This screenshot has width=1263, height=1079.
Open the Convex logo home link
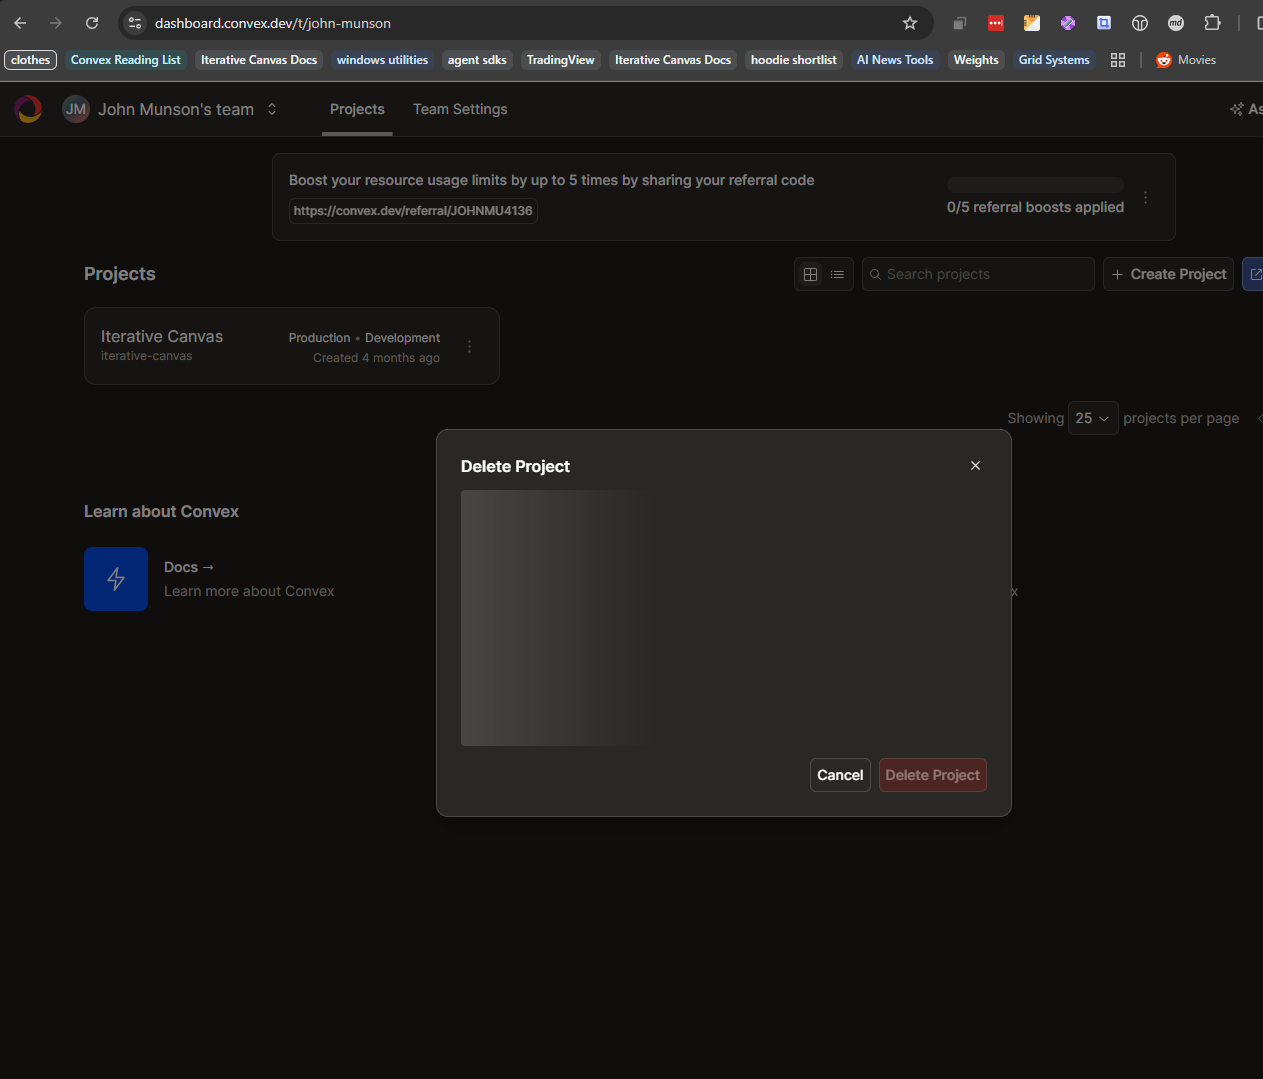[x=29, y=109]
